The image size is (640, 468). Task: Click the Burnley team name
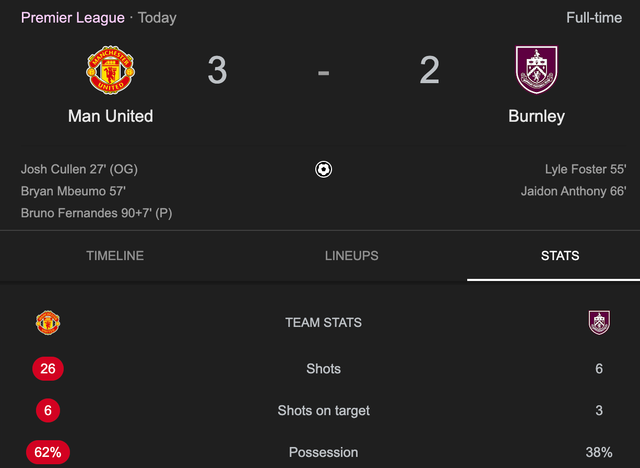(536, 116)
